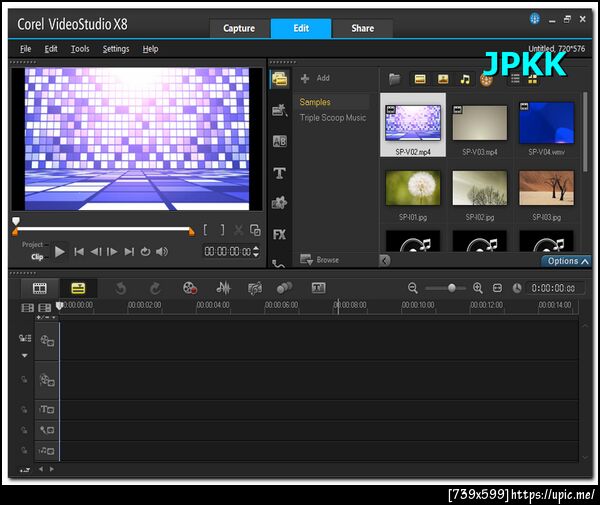The image size is (600, 505).
Task: Switch to Timeline View
Action: [78, 288]
